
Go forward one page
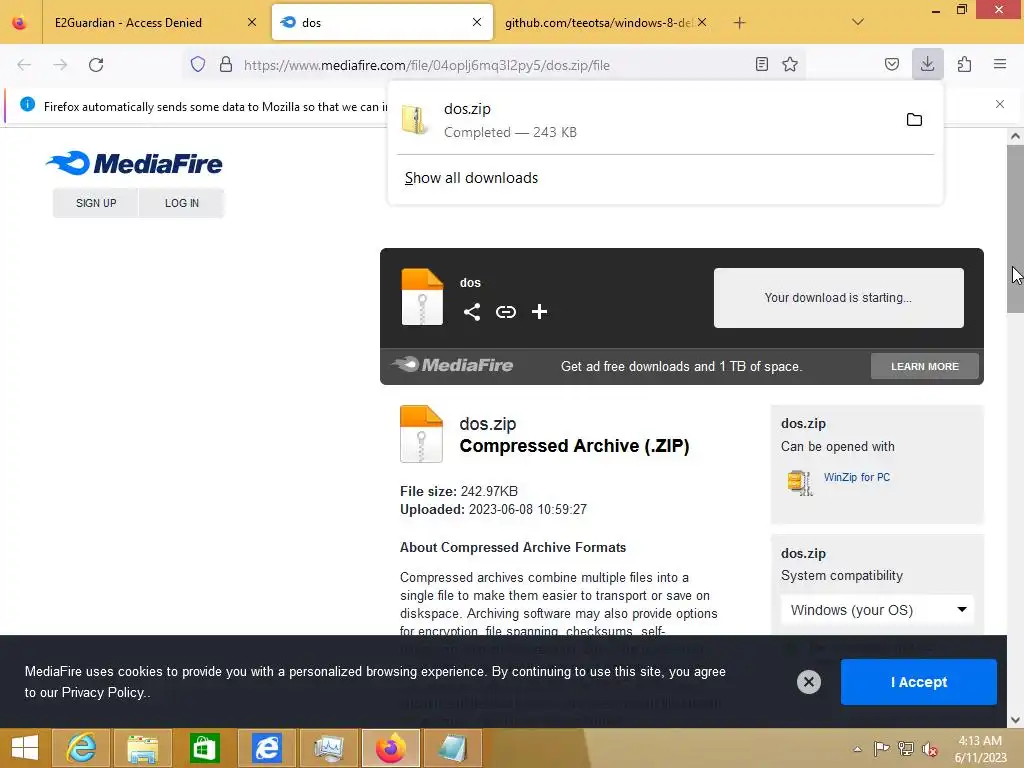60,65
